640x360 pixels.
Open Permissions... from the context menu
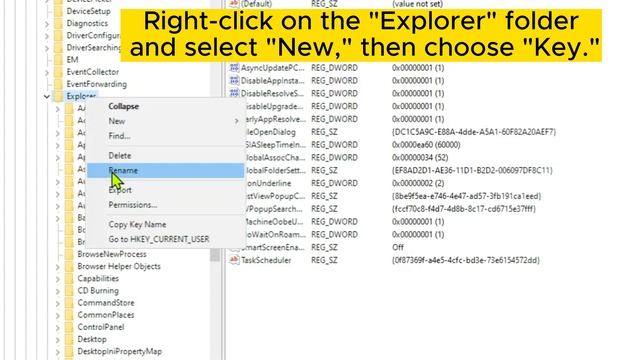[166, 204]
